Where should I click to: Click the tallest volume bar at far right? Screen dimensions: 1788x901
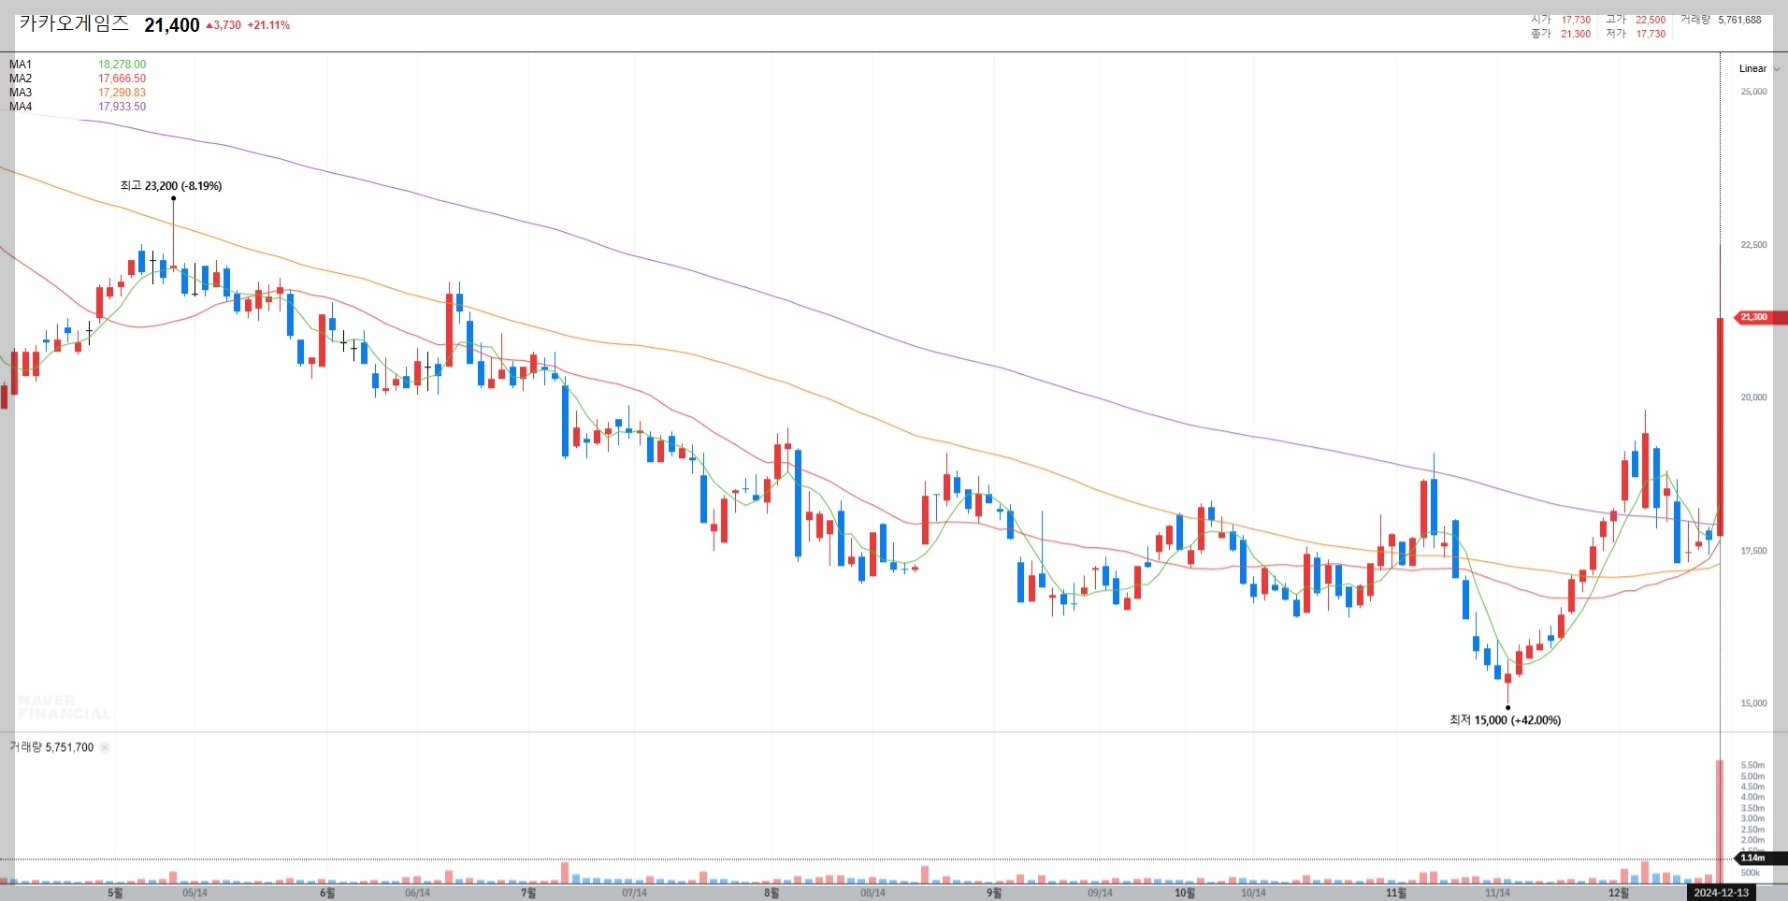(1720, 822)
